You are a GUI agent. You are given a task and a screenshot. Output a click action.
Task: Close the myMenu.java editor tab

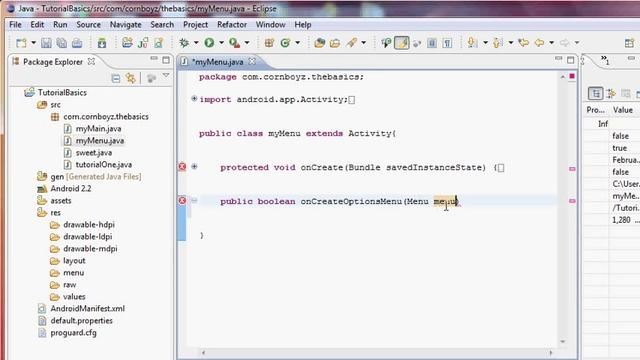(x=252, y=62)
